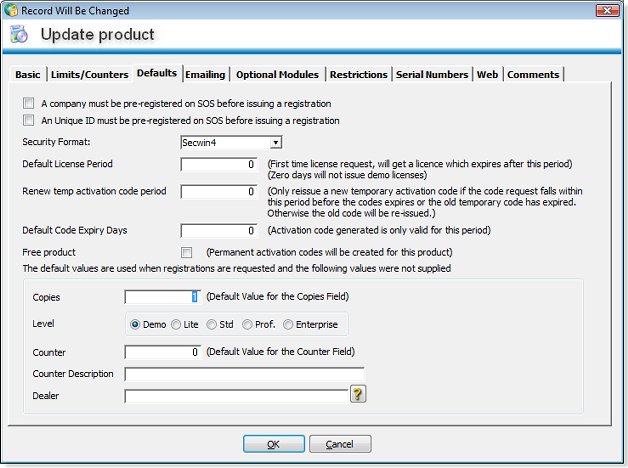628x468 pixels.
Task: Enable company must be pre-registered checkbox
Action: [27, 103]
